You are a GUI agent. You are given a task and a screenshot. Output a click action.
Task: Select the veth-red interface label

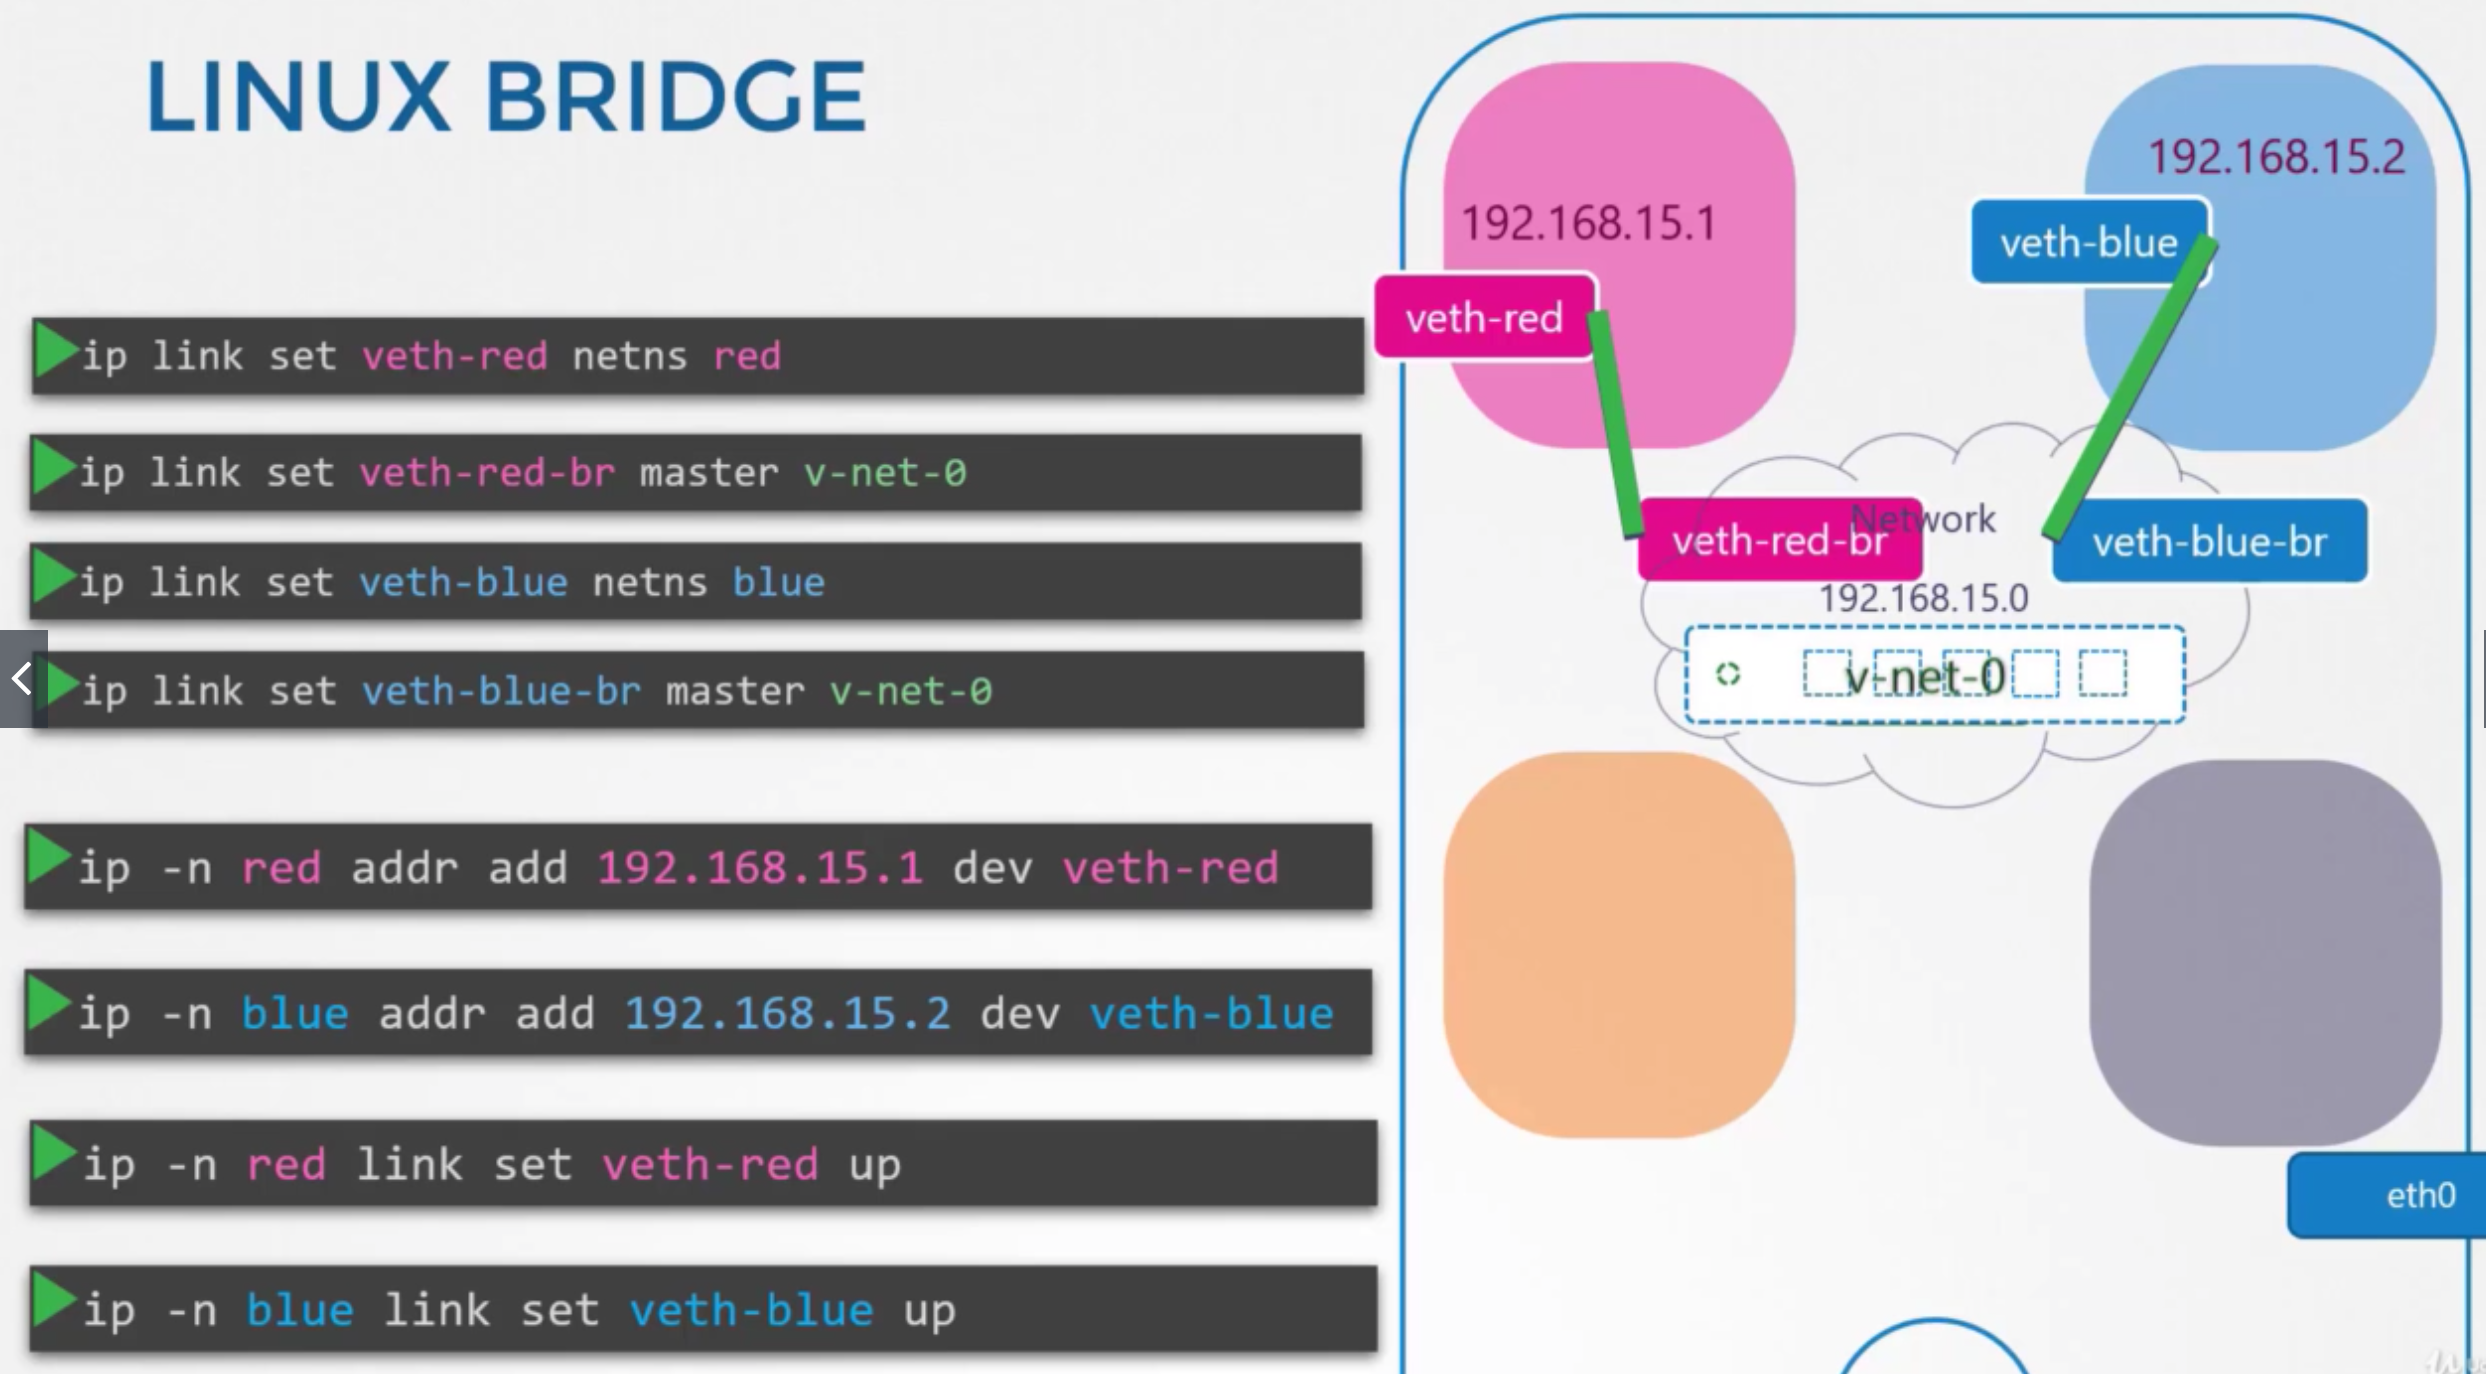tap(1483, 318)
